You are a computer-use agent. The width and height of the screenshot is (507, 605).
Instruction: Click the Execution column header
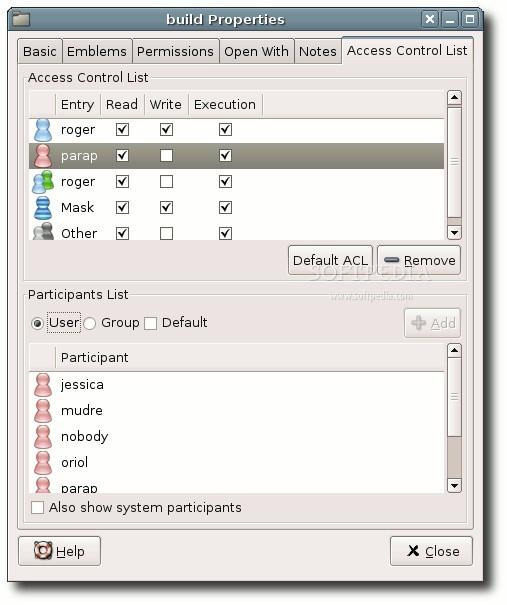[225, 105]
